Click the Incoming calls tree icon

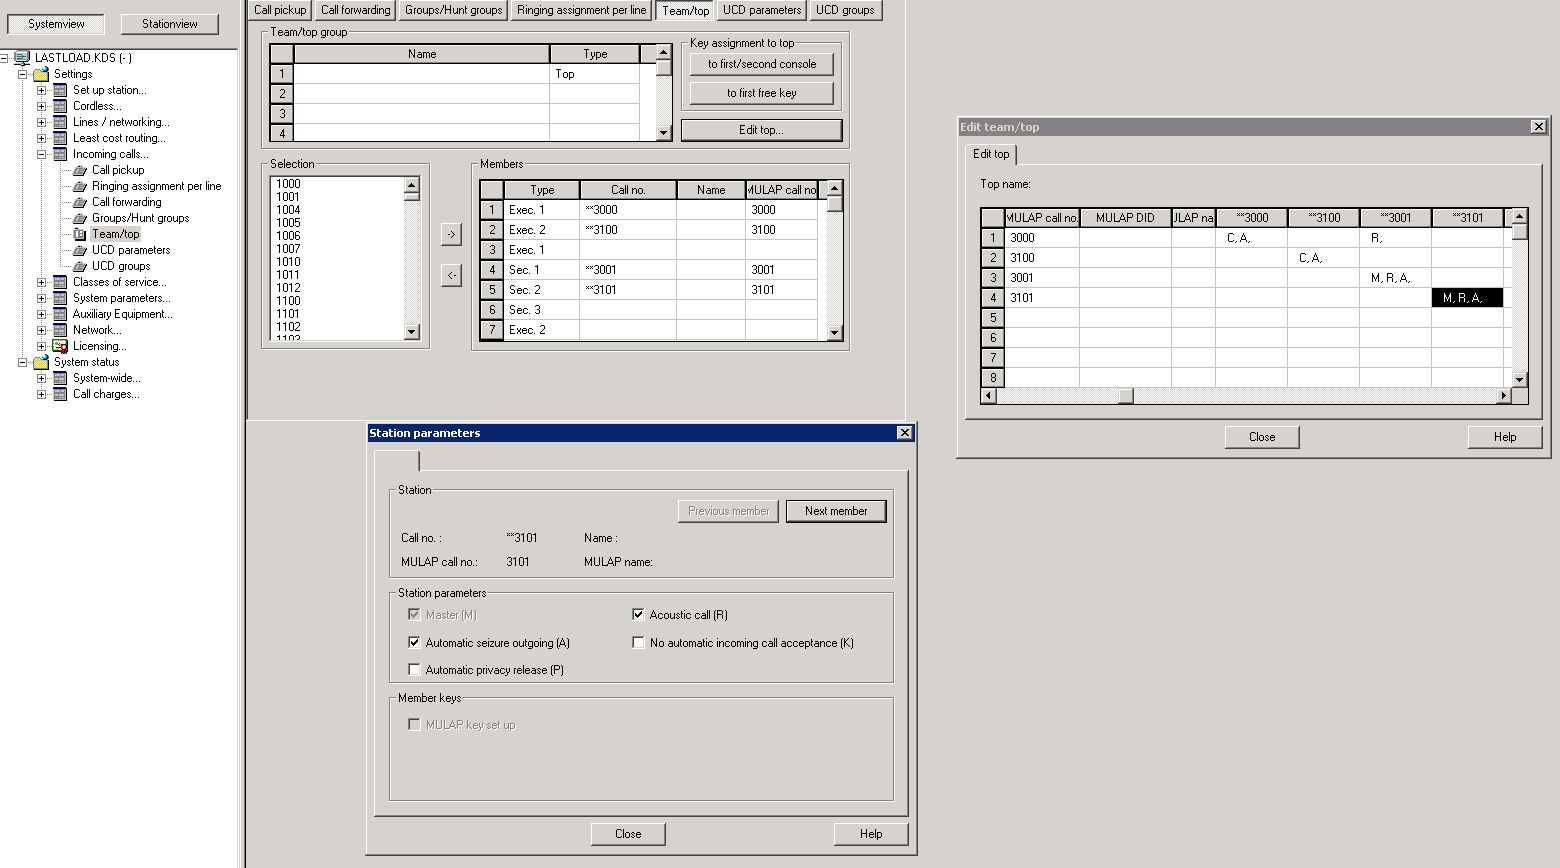pyautogui.click(x=60, y=154)
